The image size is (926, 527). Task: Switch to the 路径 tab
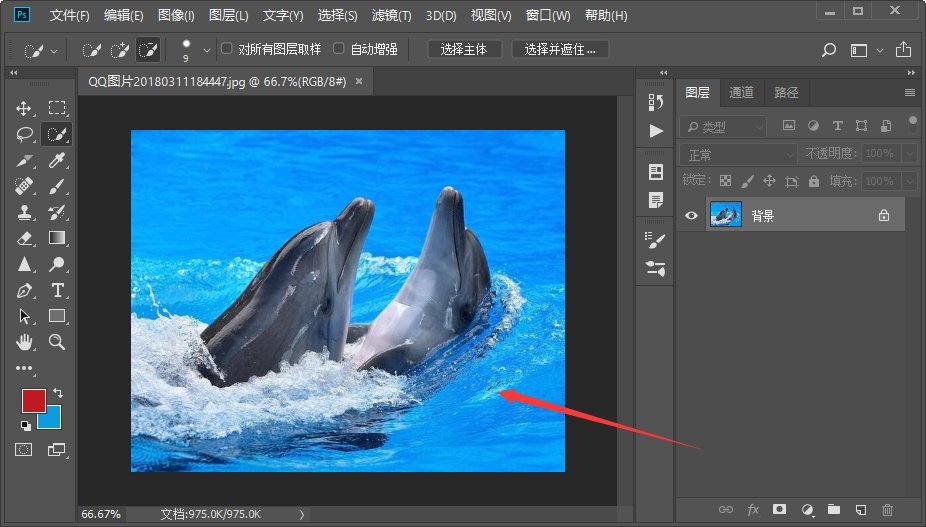coord(786,92)
